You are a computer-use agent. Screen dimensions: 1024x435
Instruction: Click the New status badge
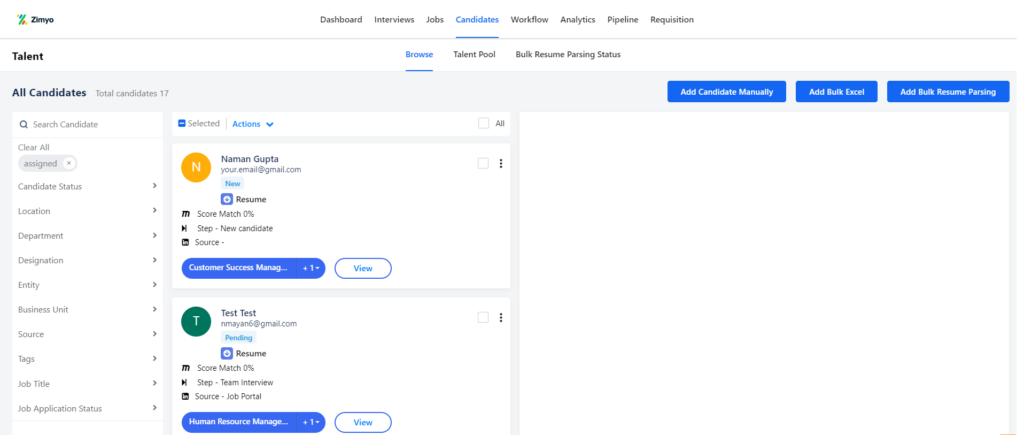click(x=232, y=184)
